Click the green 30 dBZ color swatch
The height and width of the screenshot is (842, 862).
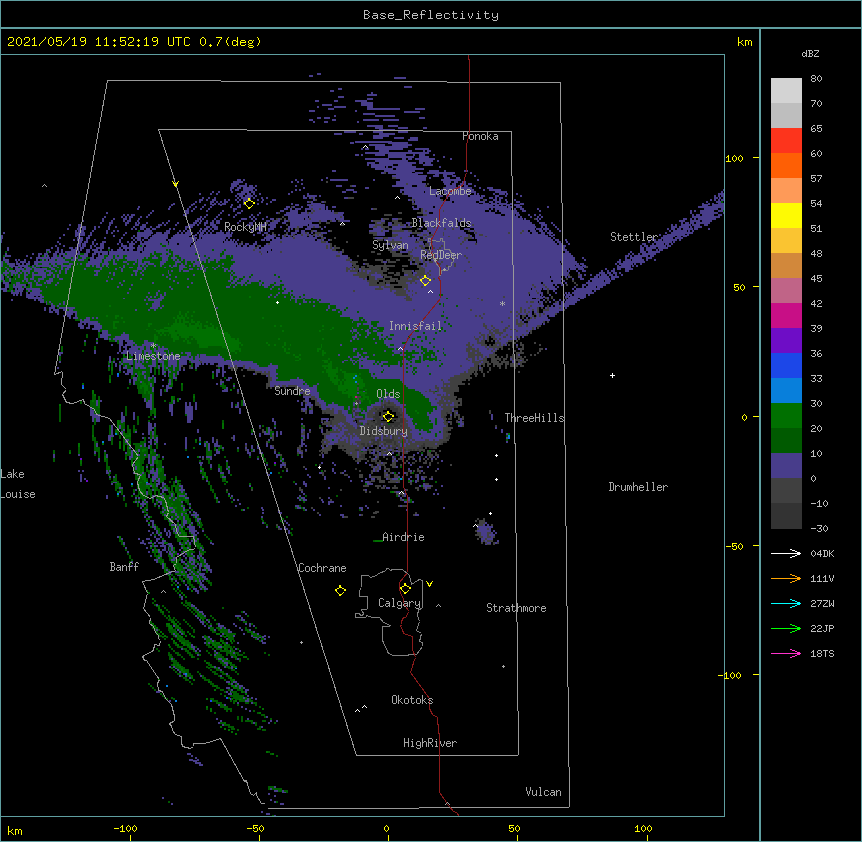pyautogui.click(x=786, y=416)
